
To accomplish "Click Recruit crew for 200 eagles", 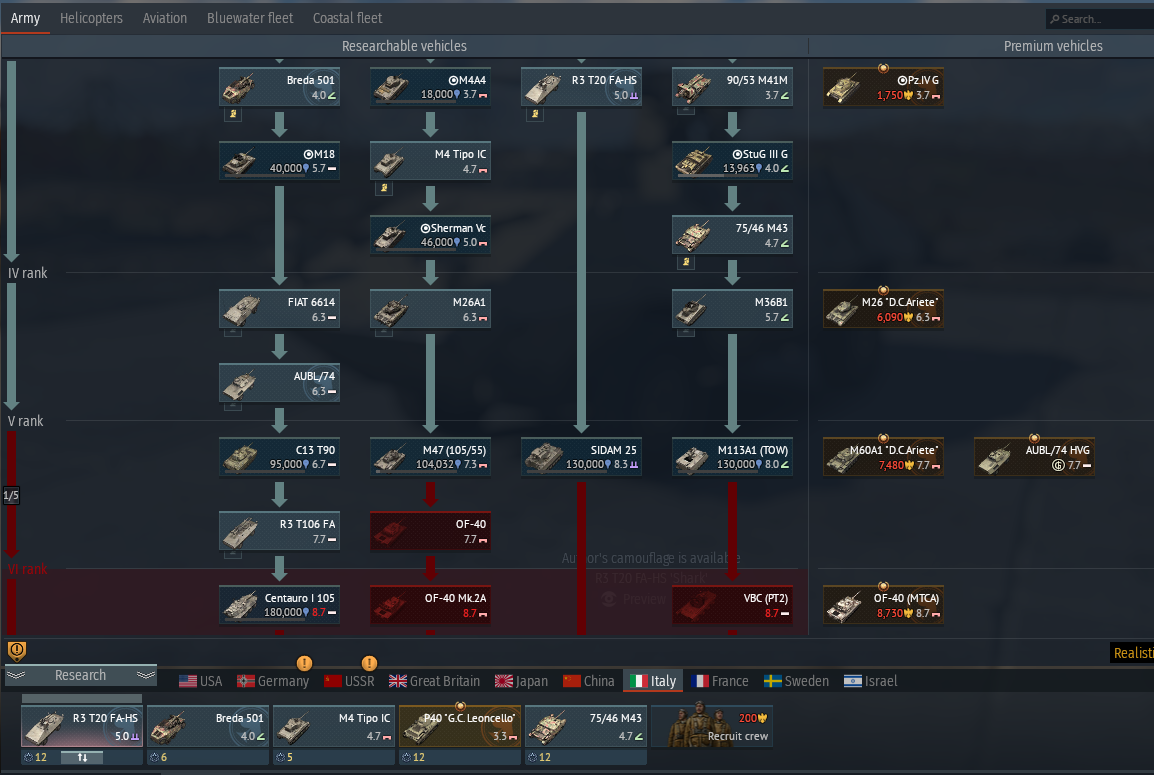I will pyautogui.click(x=712, y=726).
